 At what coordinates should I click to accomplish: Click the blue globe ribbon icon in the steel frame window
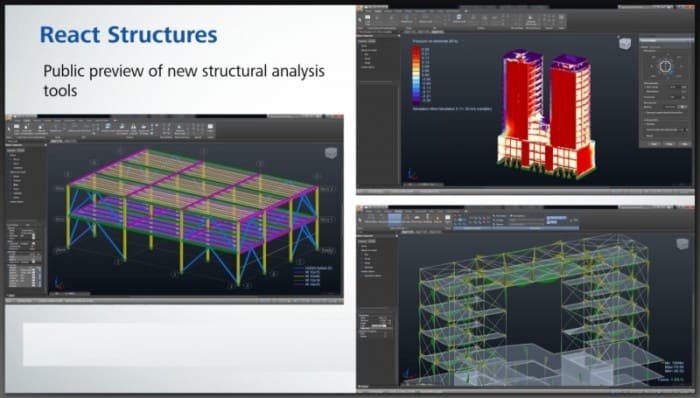click(x=108, y=126)
